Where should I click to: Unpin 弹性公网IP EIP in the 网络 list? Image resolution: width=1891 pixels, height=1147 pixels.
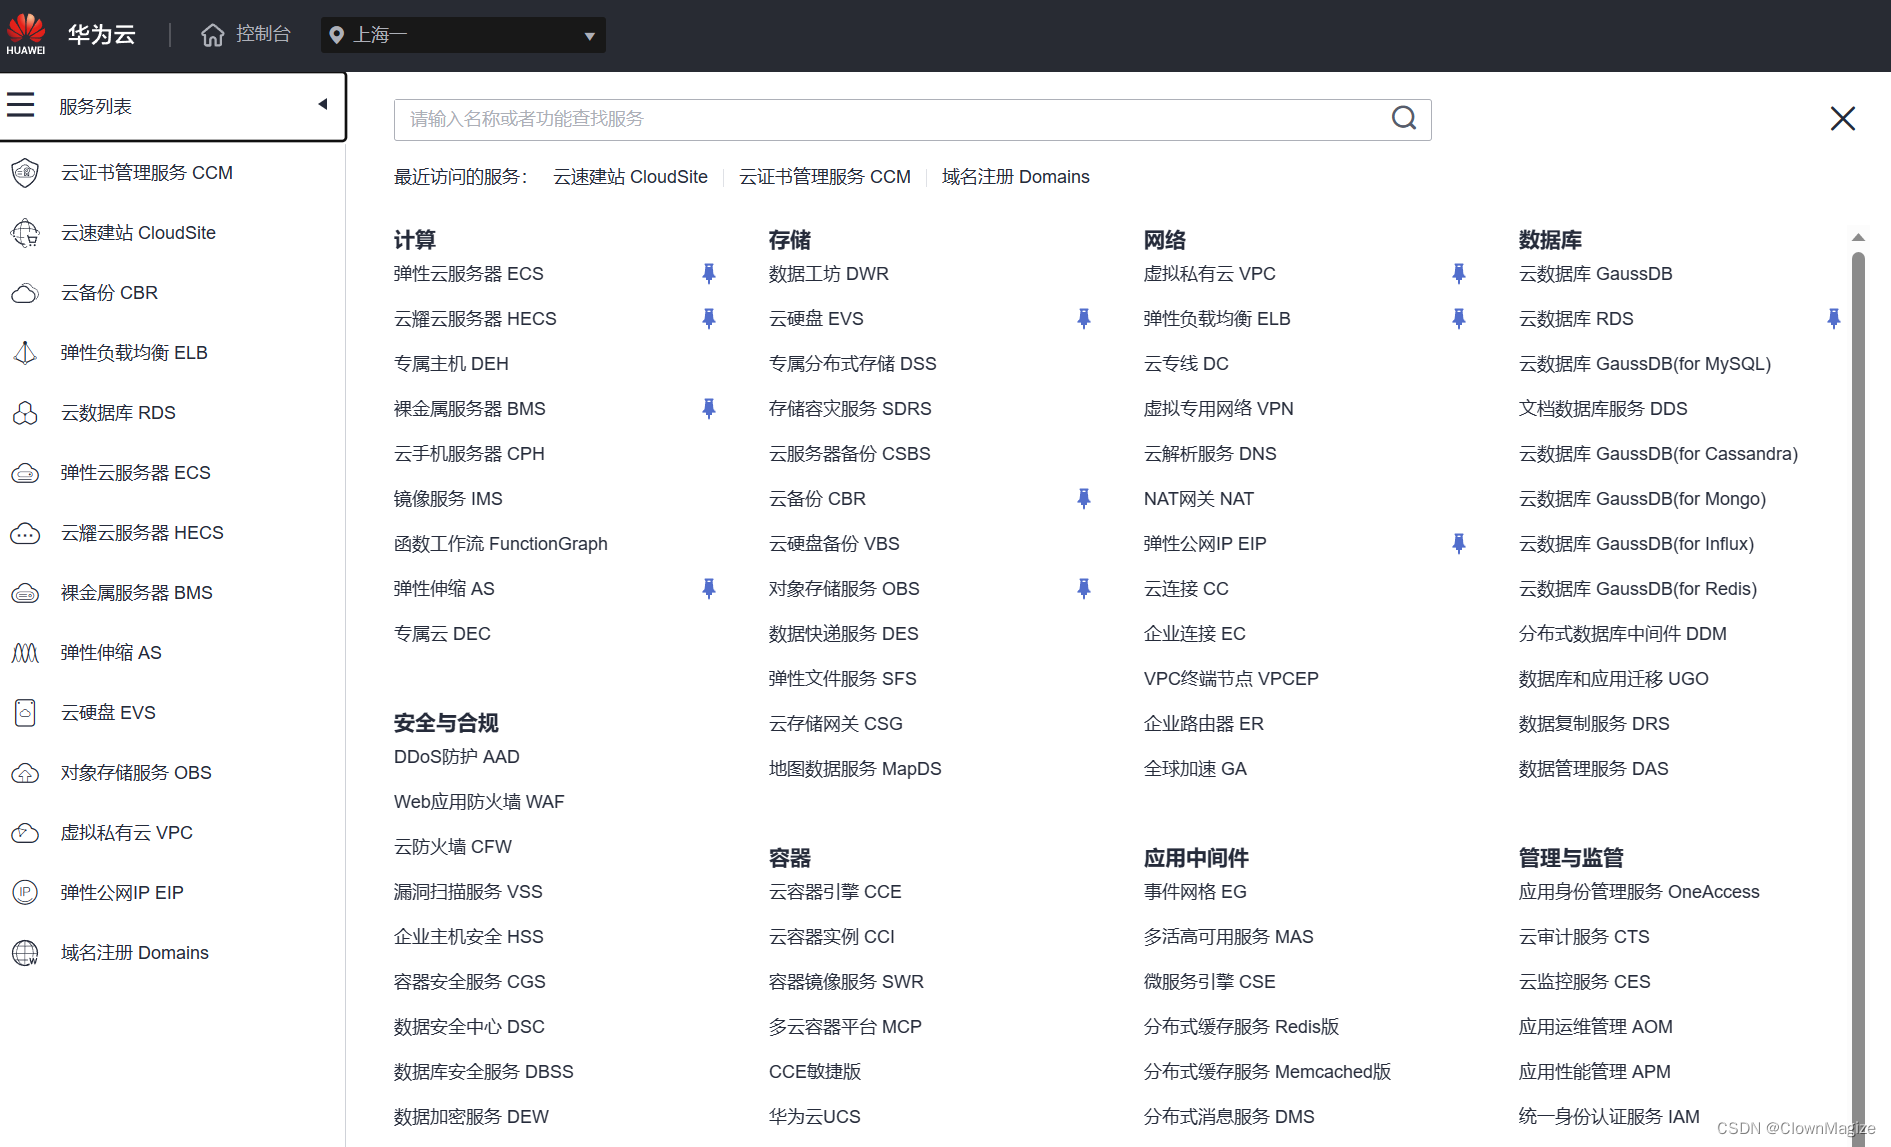1459,543
